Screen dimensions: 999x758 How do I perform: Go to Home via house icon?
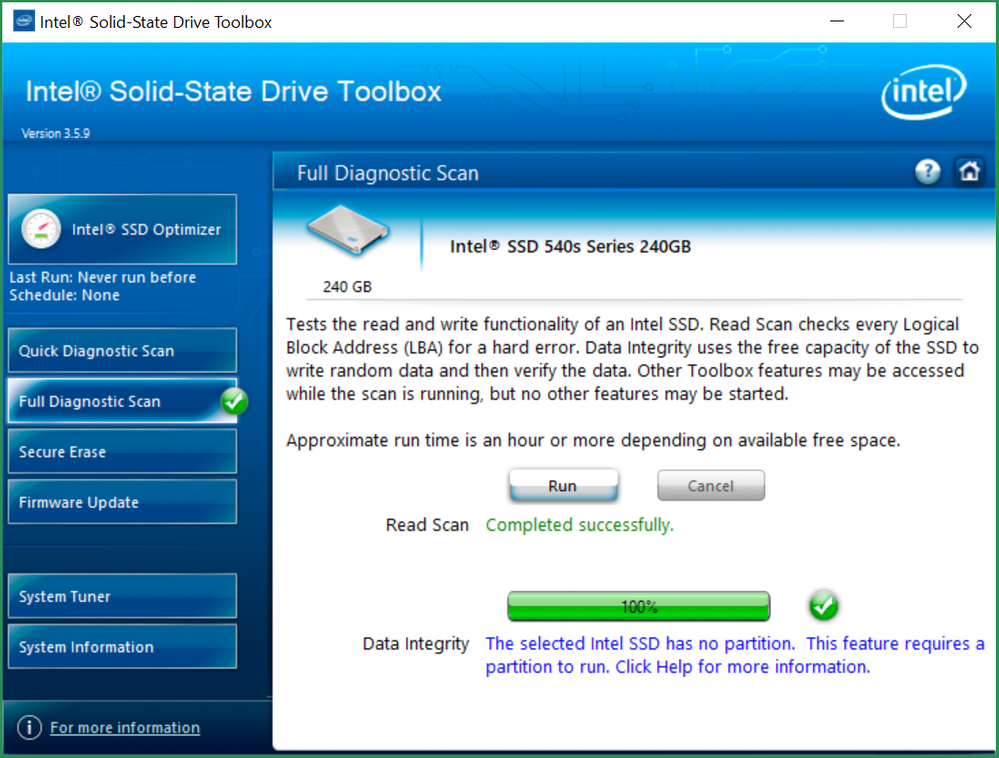[x=968, y=172]
